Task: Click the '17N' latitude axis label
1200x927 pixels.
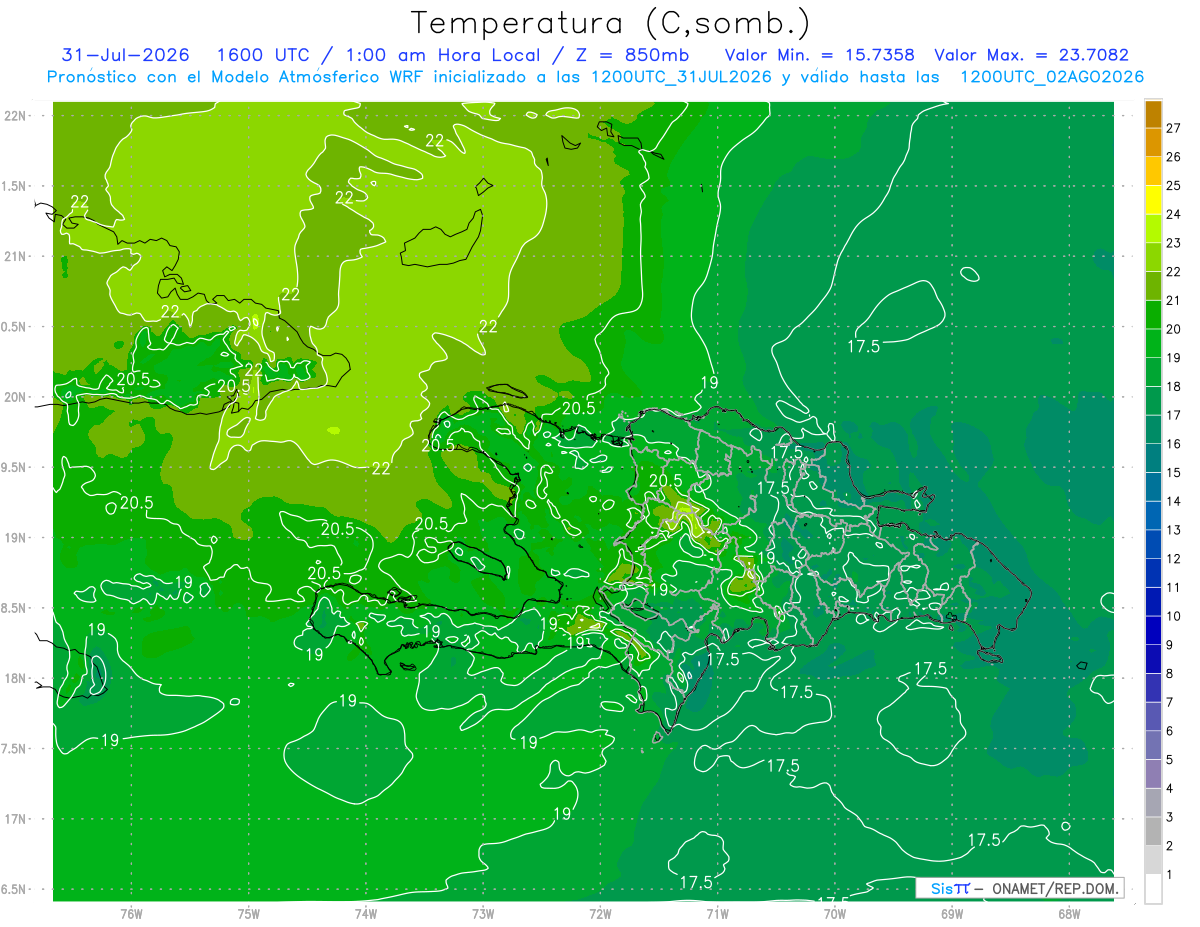Action: point(15,820)
